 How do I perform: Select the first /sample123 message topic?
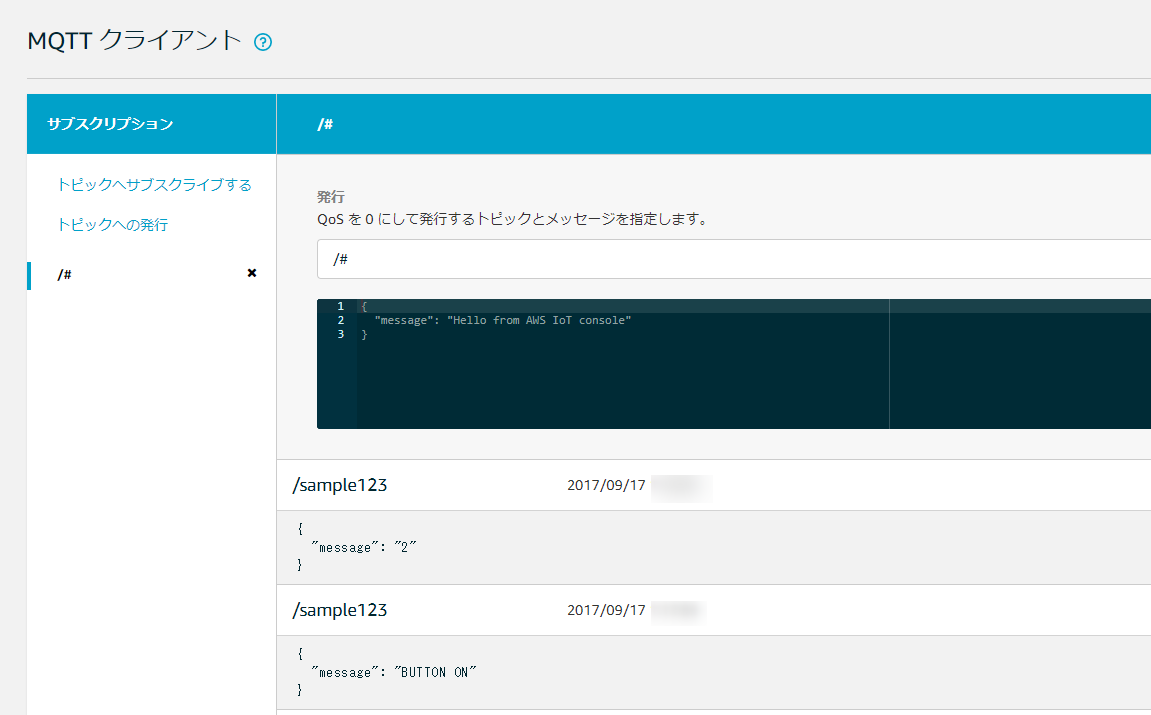tap(340, 486)
